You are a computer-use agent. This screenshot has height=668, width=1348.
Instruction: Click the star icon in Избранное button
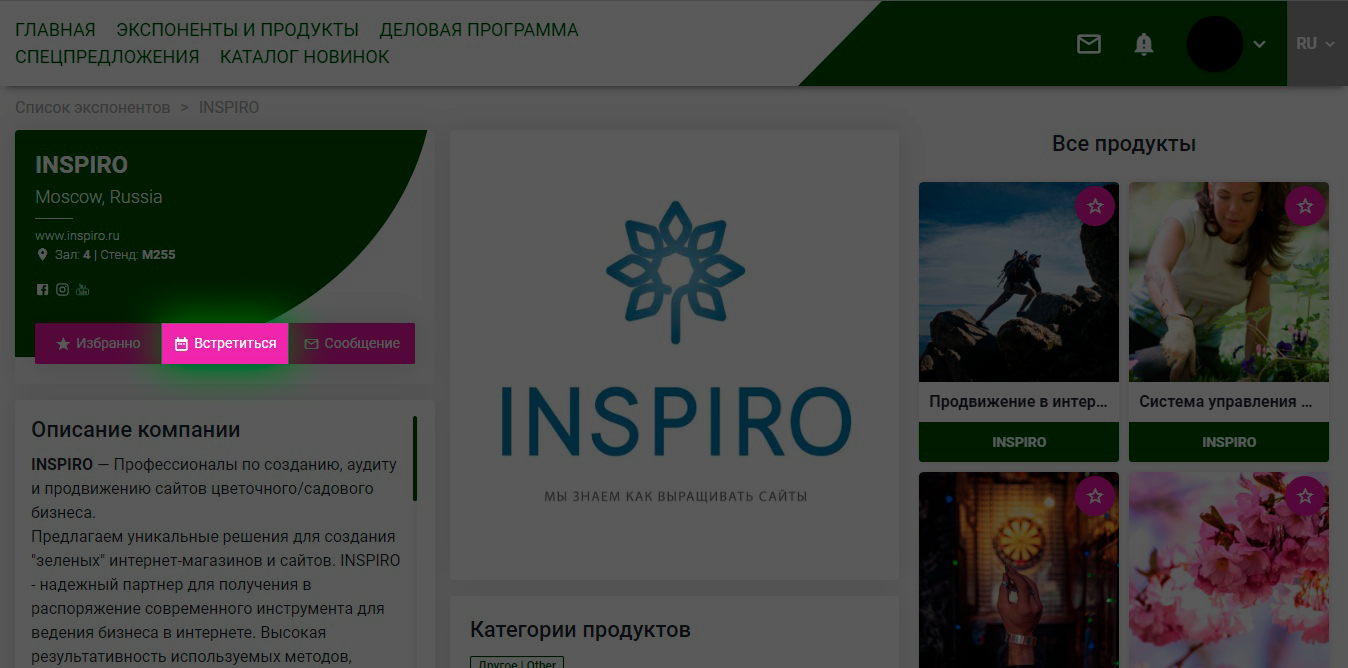click(63, 344)
